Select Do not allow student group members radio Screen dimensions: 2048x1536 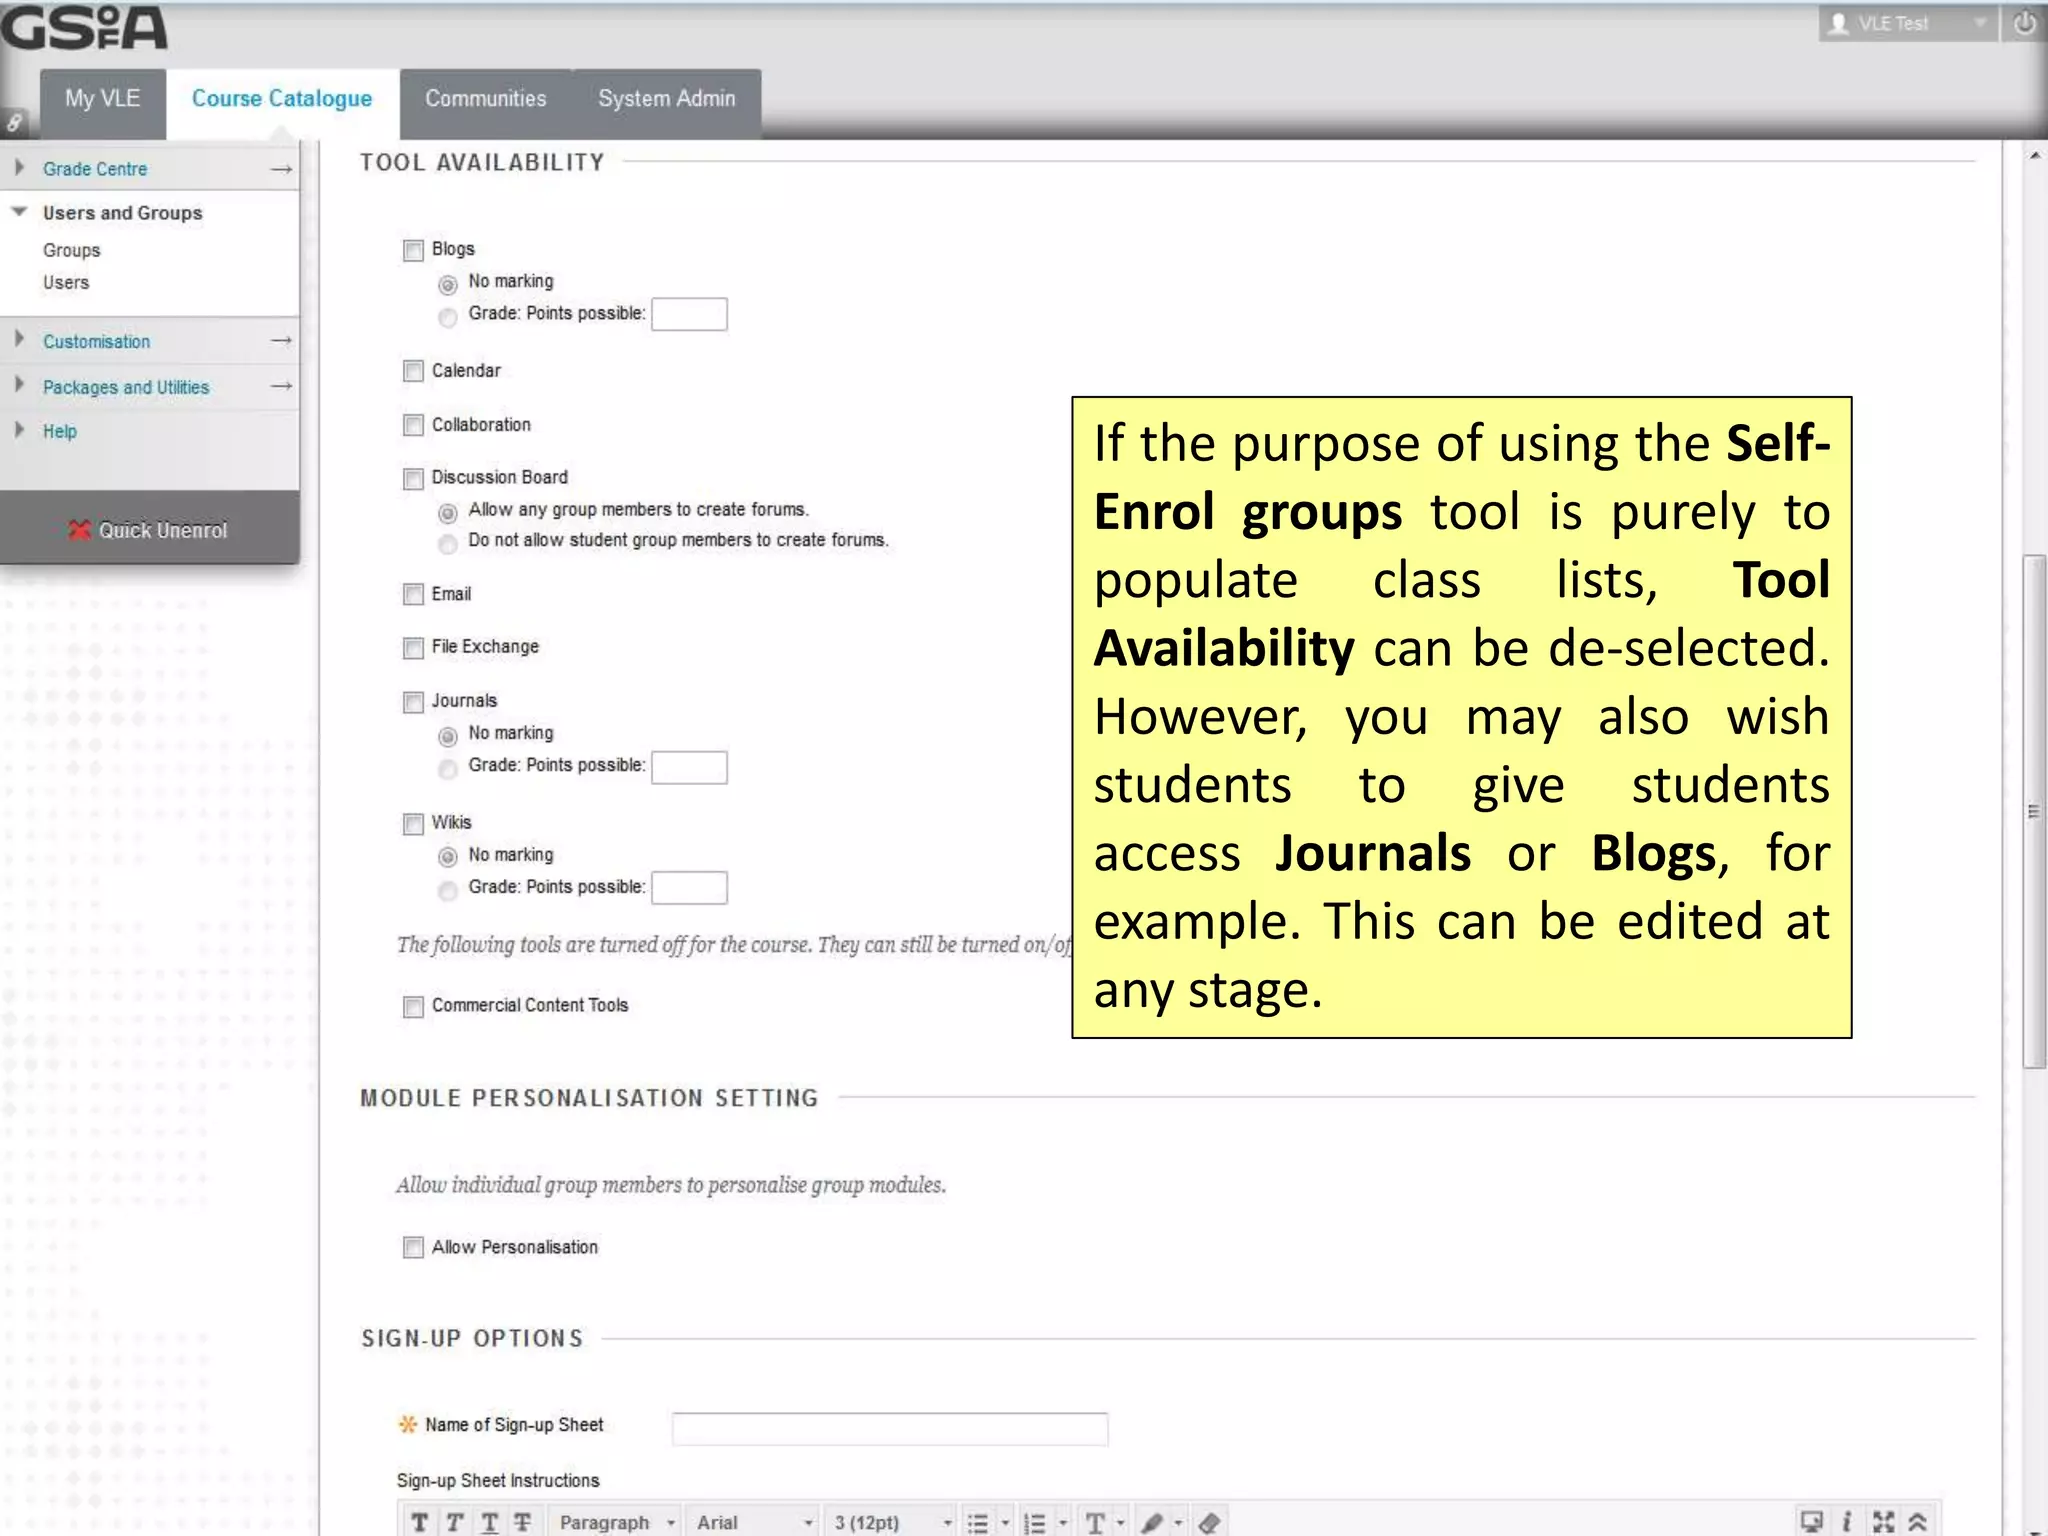click(x=448, y=543)
